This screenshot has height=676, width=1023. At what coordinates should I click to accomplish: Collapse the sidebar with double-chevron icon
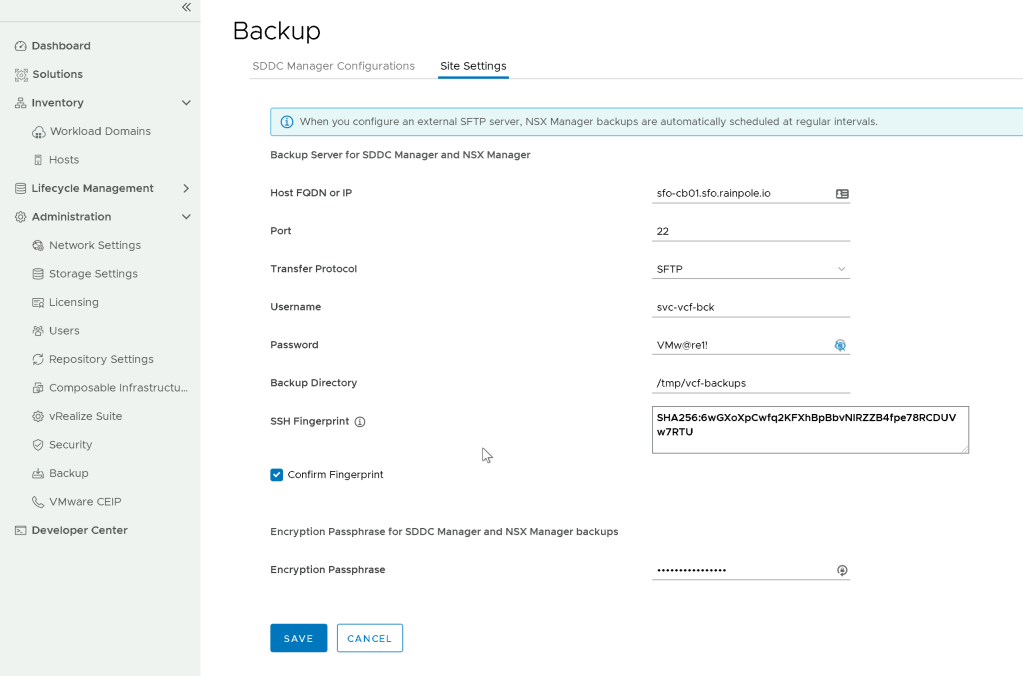(186, 8)
